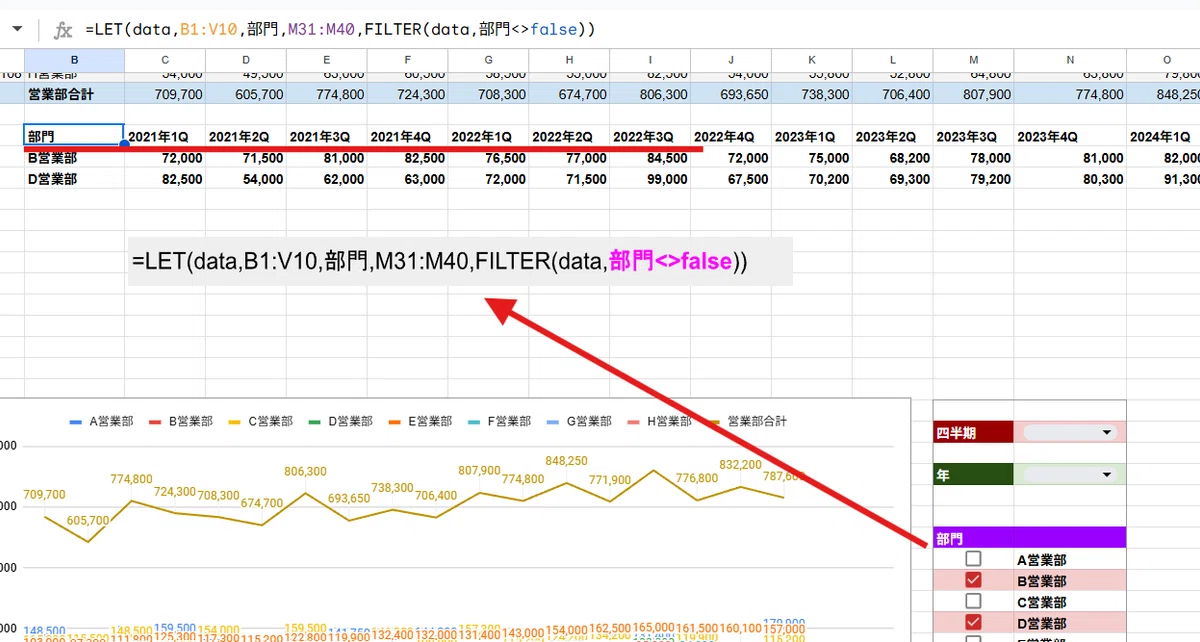Select column N header
The image size is (1200, 642).
(1070, 60)
